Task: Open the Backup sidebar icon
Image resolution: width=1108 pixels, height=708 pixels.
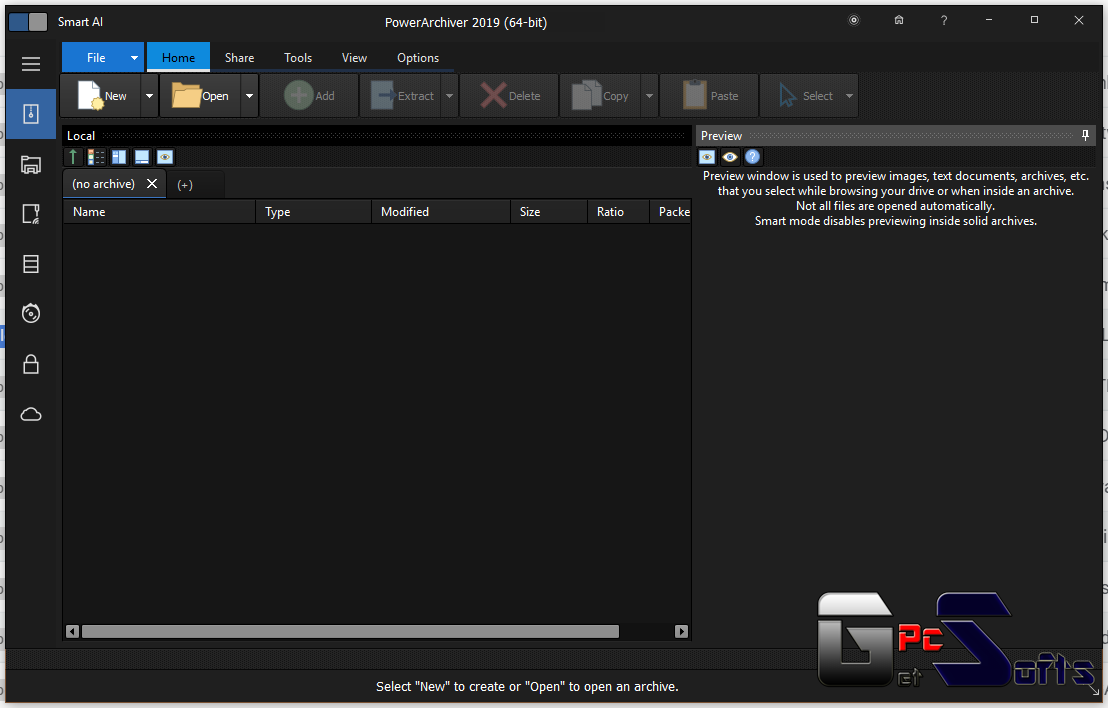Action: (30, 264)
